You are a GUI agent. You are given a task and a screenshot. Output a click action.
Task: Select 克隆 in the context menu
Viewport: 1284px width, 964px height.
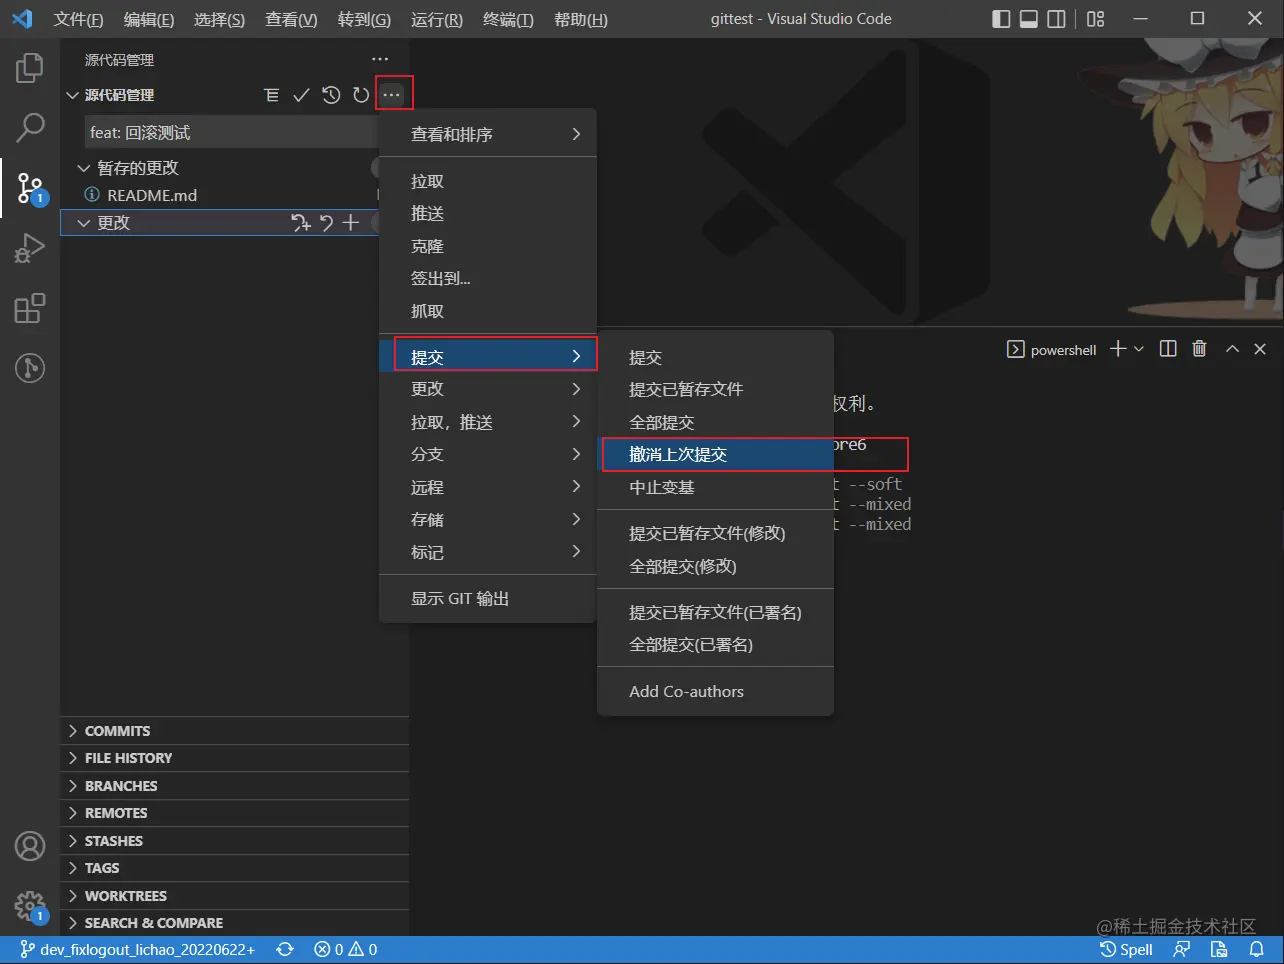coord(488,246)
